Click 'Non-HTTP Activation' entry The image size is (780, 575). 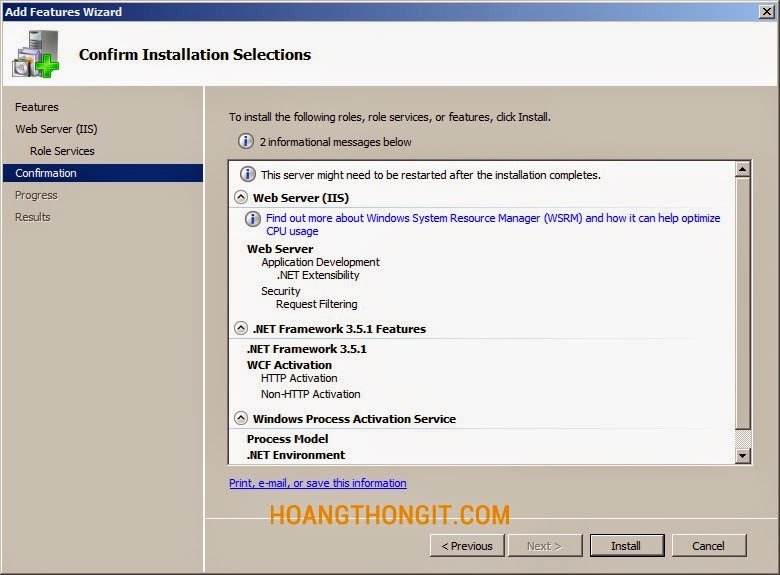tap(310, 394)
